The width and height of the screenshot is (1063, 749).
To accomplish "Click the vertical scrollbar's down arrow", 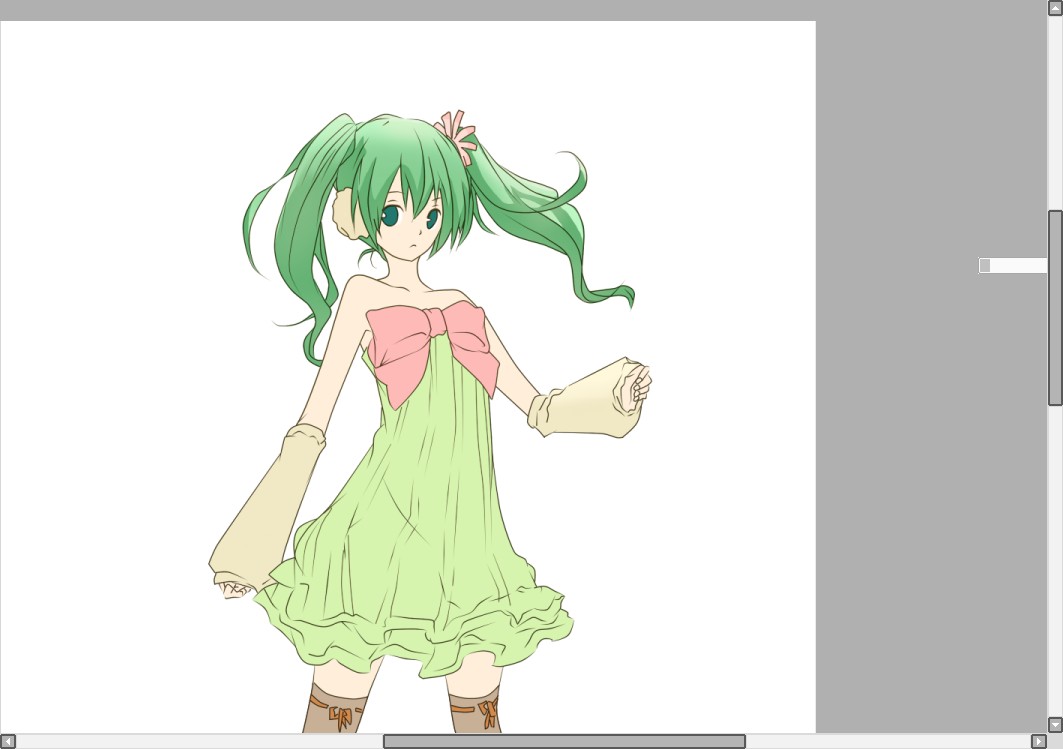I will [x=1055, y=725].
